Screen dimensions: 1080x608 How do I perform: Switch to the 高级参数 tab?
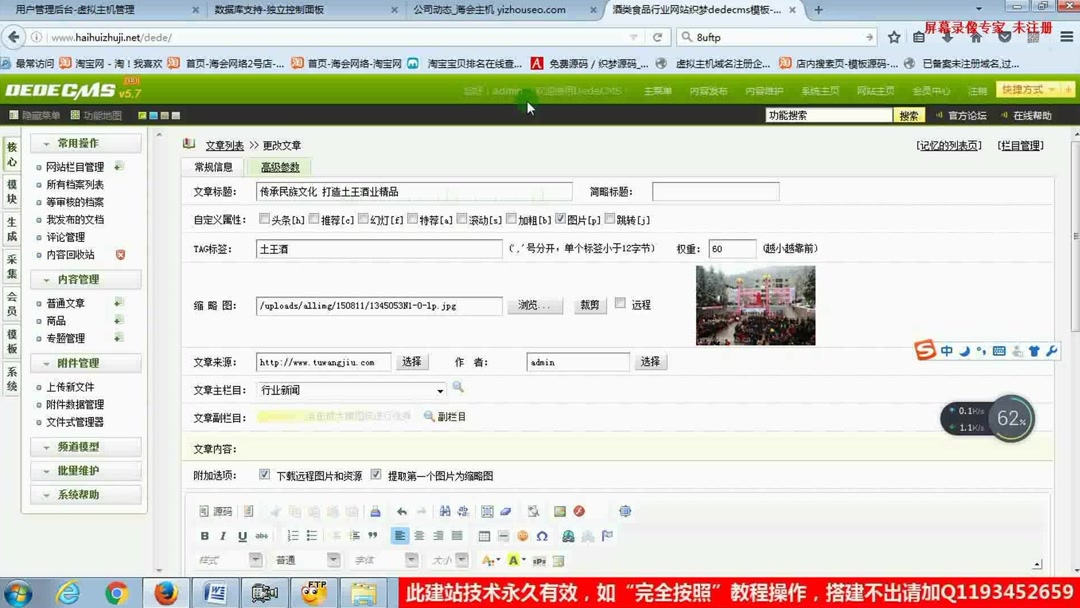tap(282, 167)
